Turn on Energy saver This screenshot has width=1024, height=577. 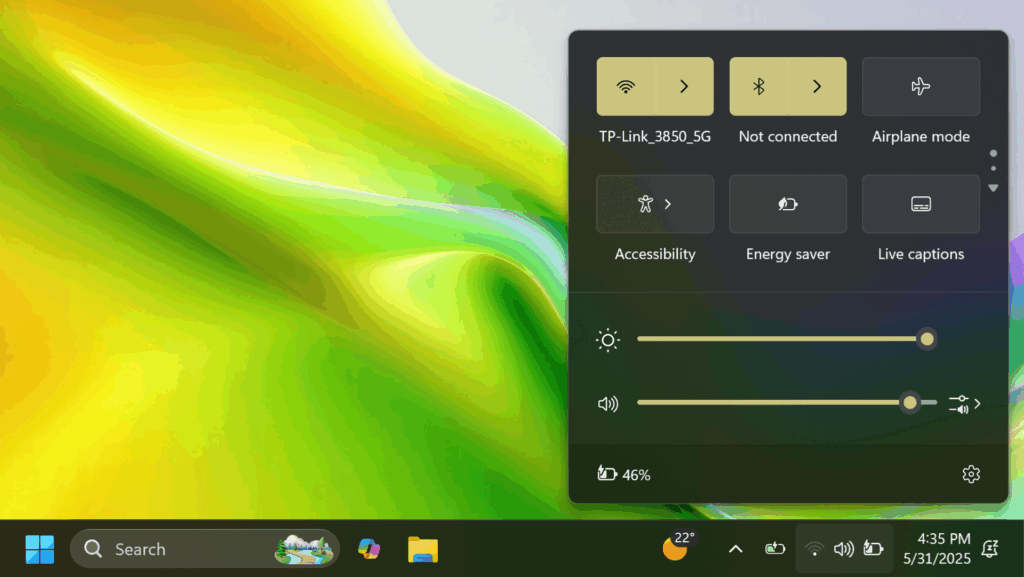click(x=788, y=204)
